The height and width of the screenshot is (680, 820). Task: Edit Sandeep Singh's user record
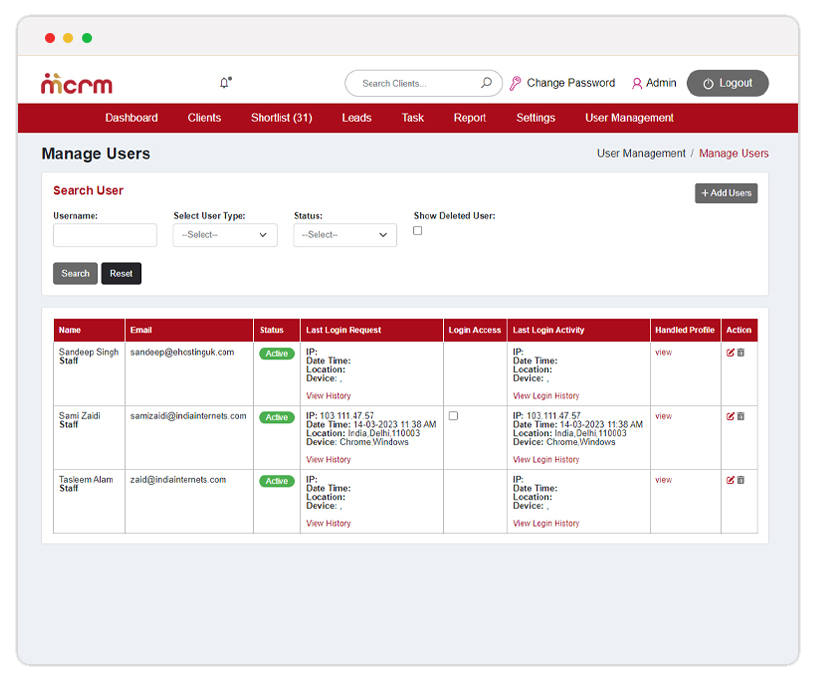pos(730,353)
